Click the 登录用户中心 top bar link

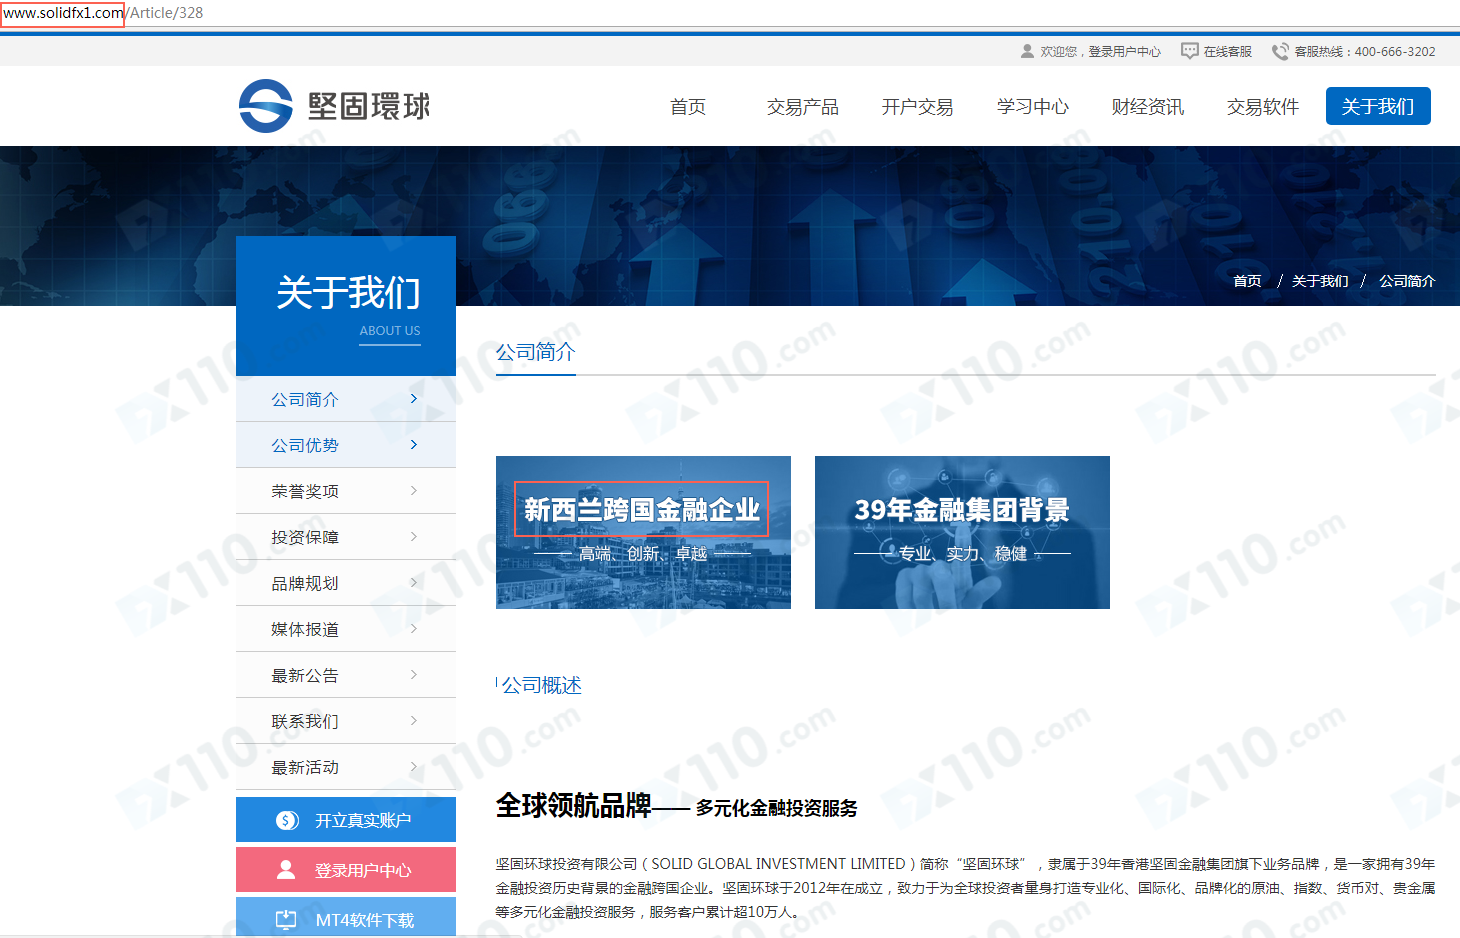pyautogui.click(x=1122, y=51)
